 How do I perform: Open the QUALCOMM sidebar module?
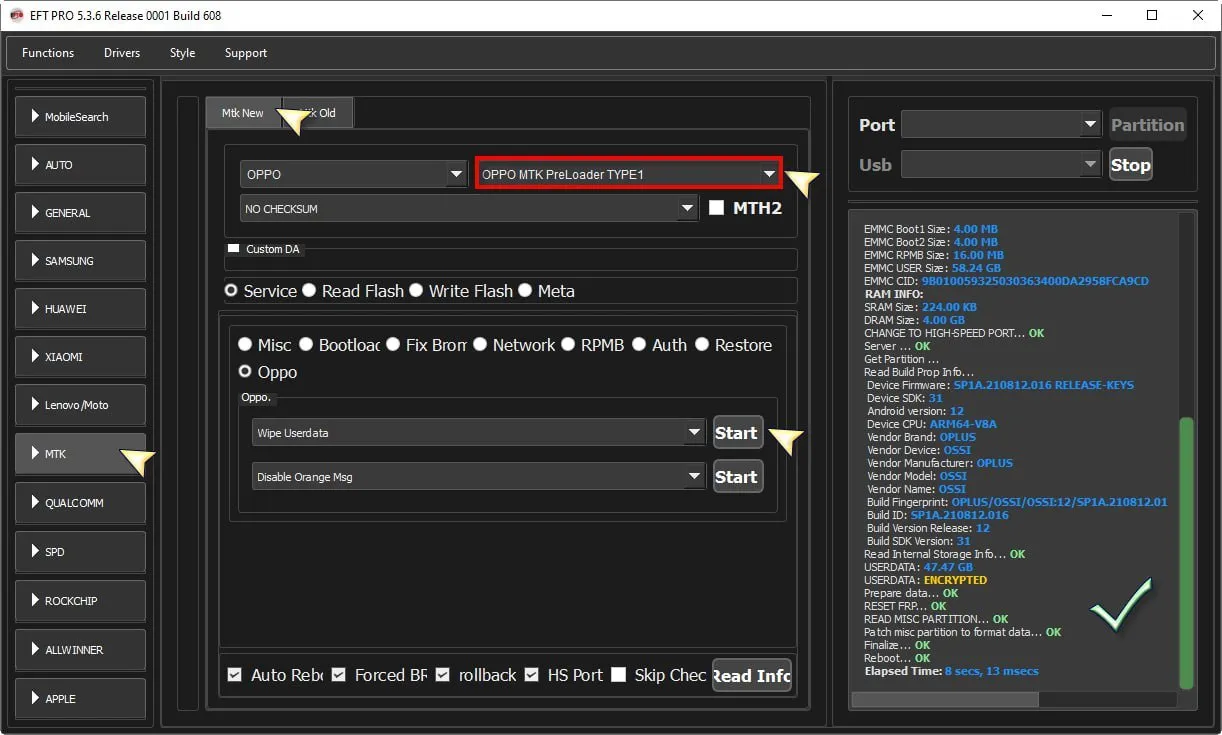tap(80, 503)
